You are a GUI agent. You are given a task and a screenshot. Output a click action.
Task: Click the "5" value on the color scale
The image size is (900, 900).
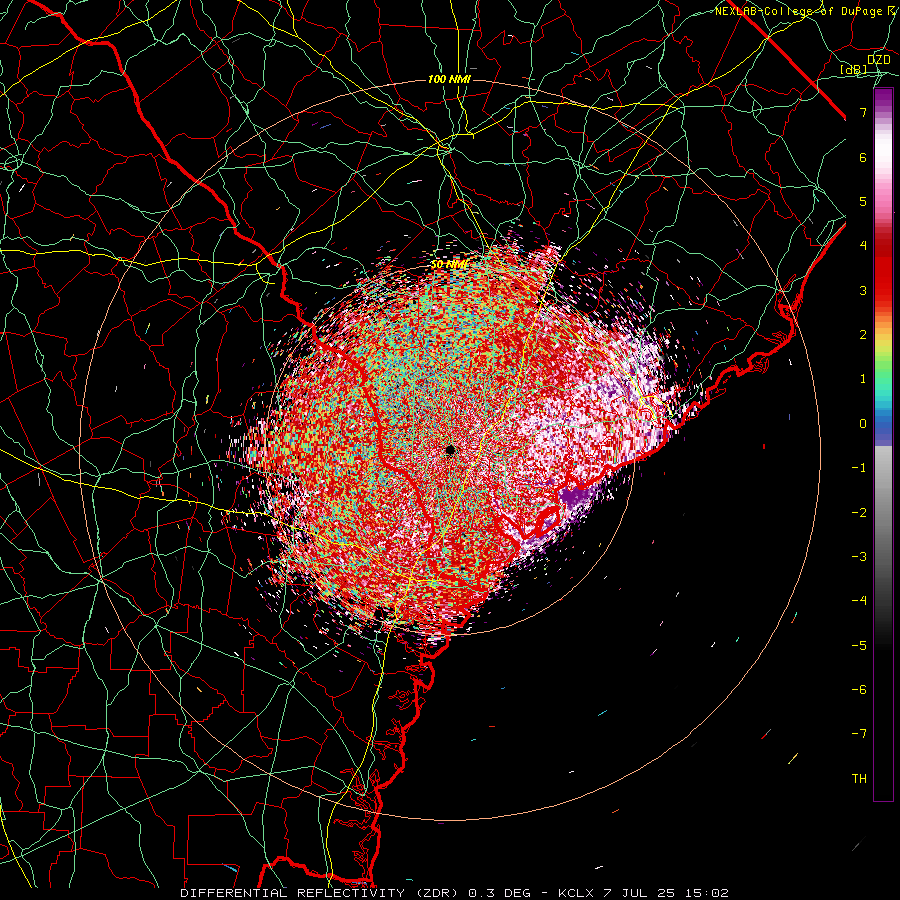(x=863, y=201)
